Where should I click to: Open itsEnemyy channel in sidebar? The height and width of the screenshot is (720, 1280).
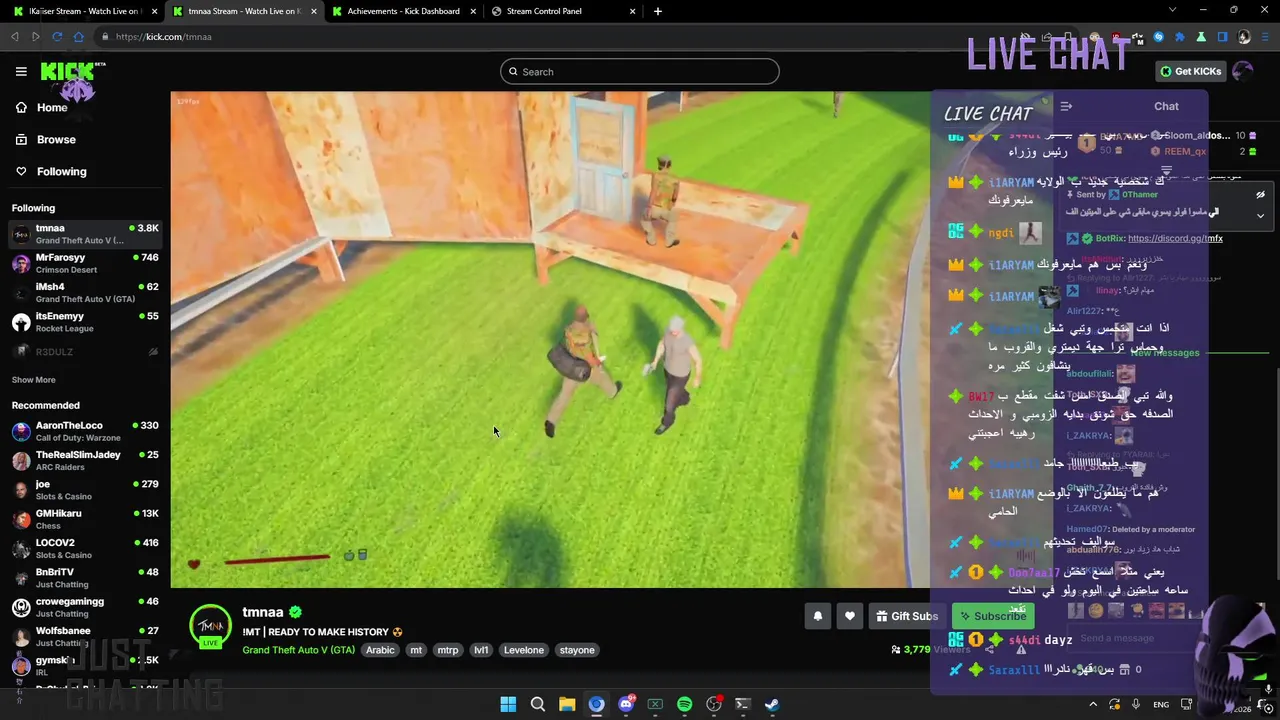click(x=85, y=322)
